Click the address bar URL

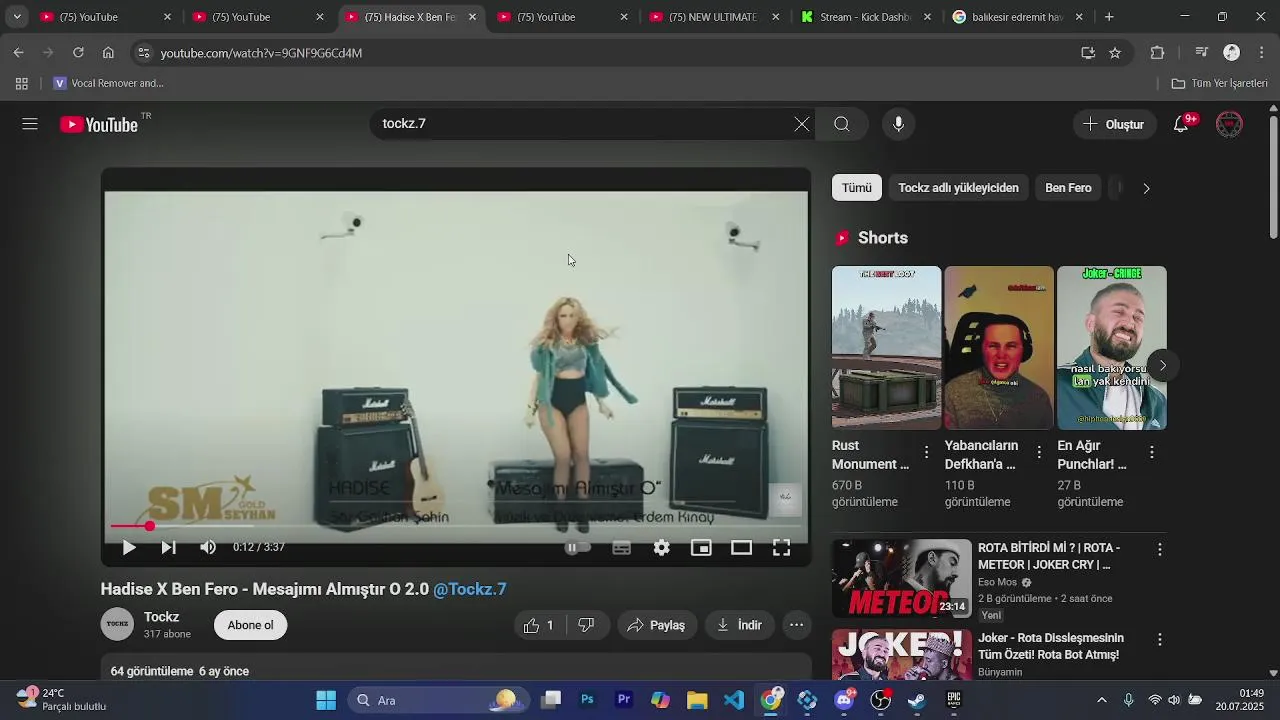pyautogui.click(x=261, y=53)
